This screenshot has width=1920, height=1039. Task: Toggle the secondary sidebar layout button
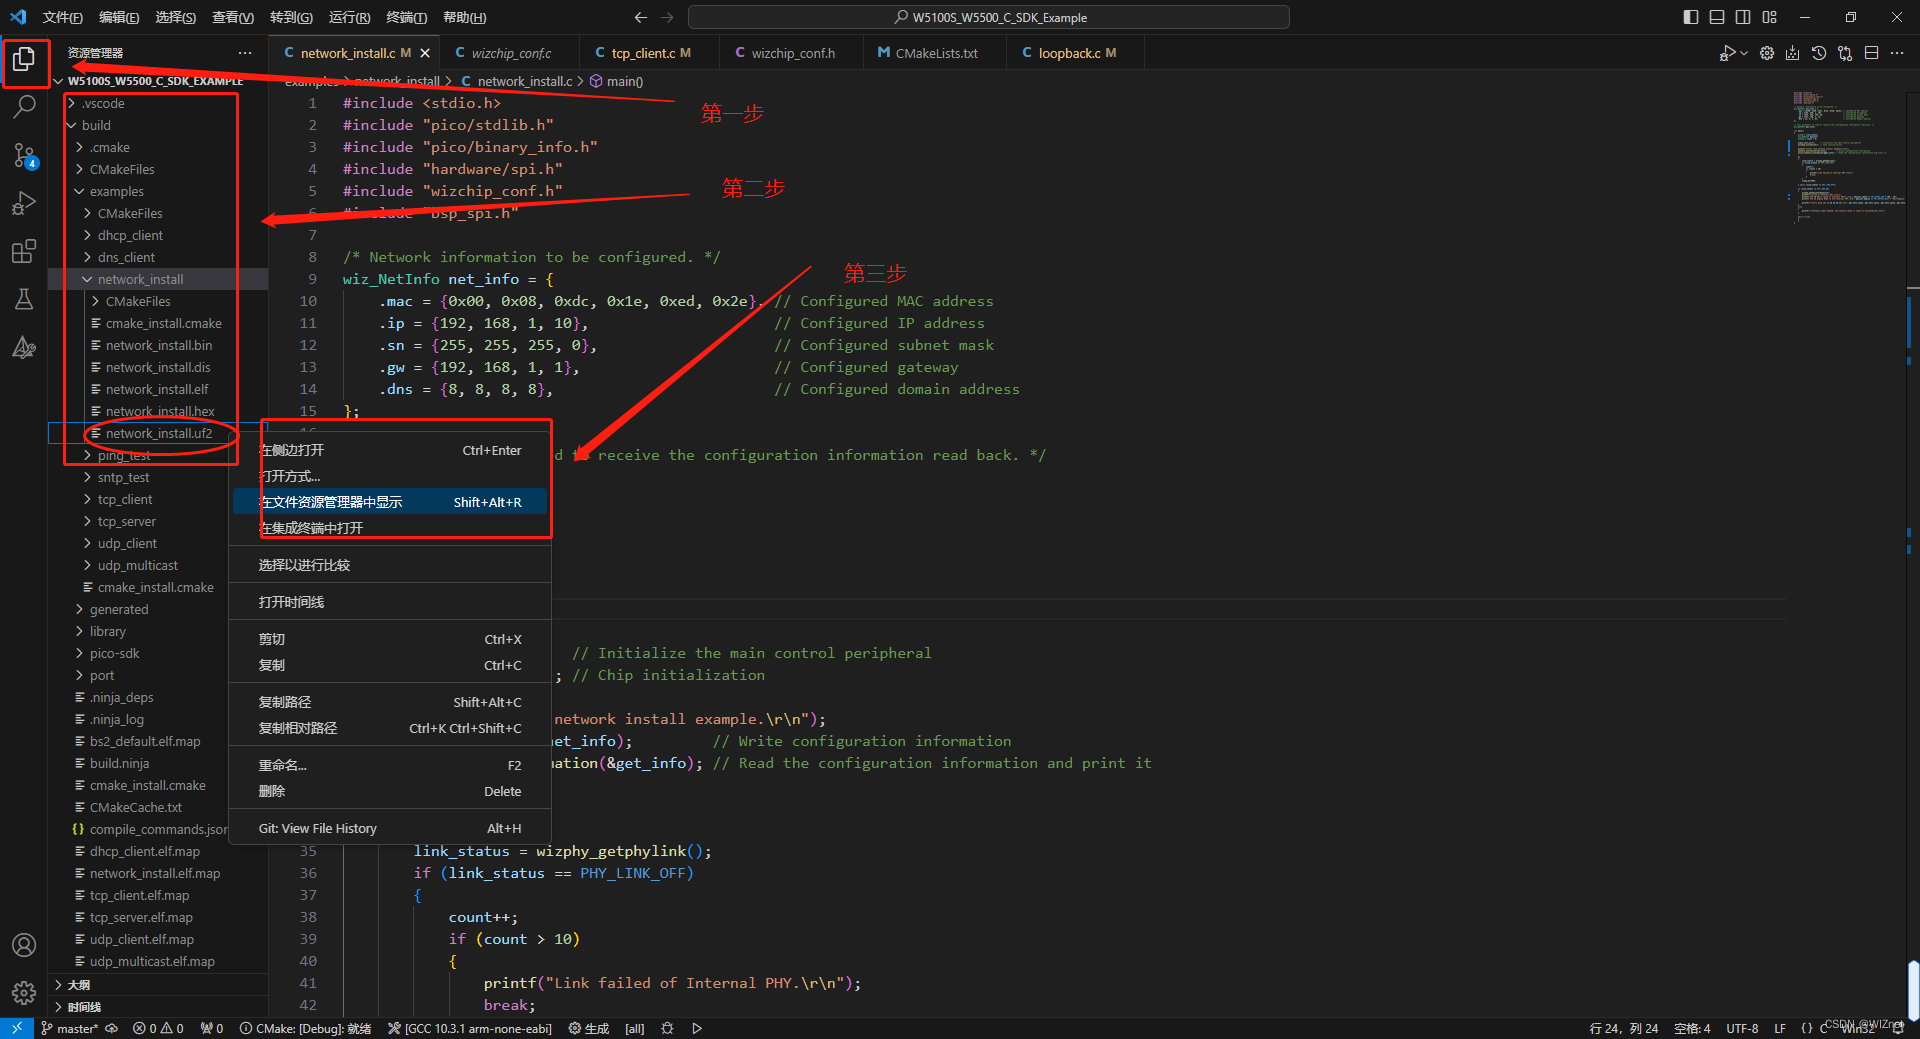point(1743,17)
